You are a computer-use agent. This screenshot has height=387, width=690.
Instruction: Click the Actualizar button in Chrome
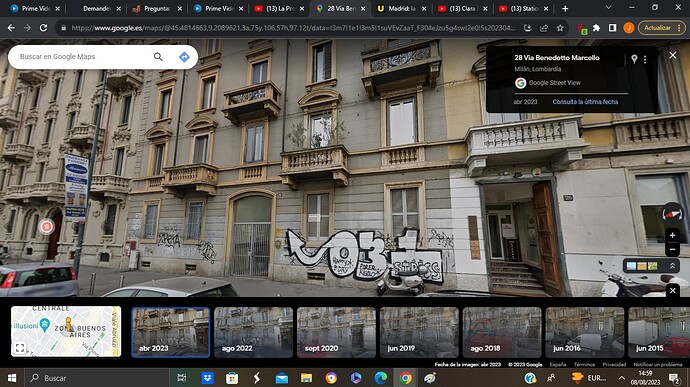point(662,28)
